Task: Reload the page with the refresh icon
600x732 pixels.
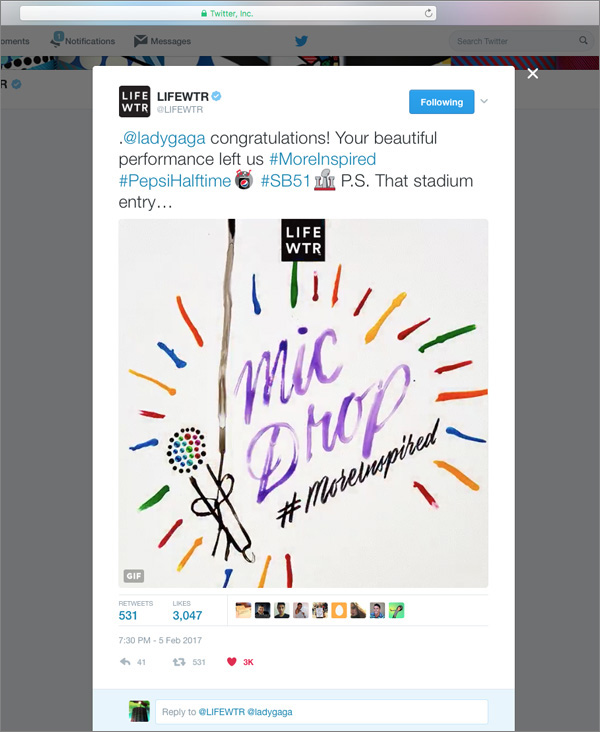Action: coord(428,13)
